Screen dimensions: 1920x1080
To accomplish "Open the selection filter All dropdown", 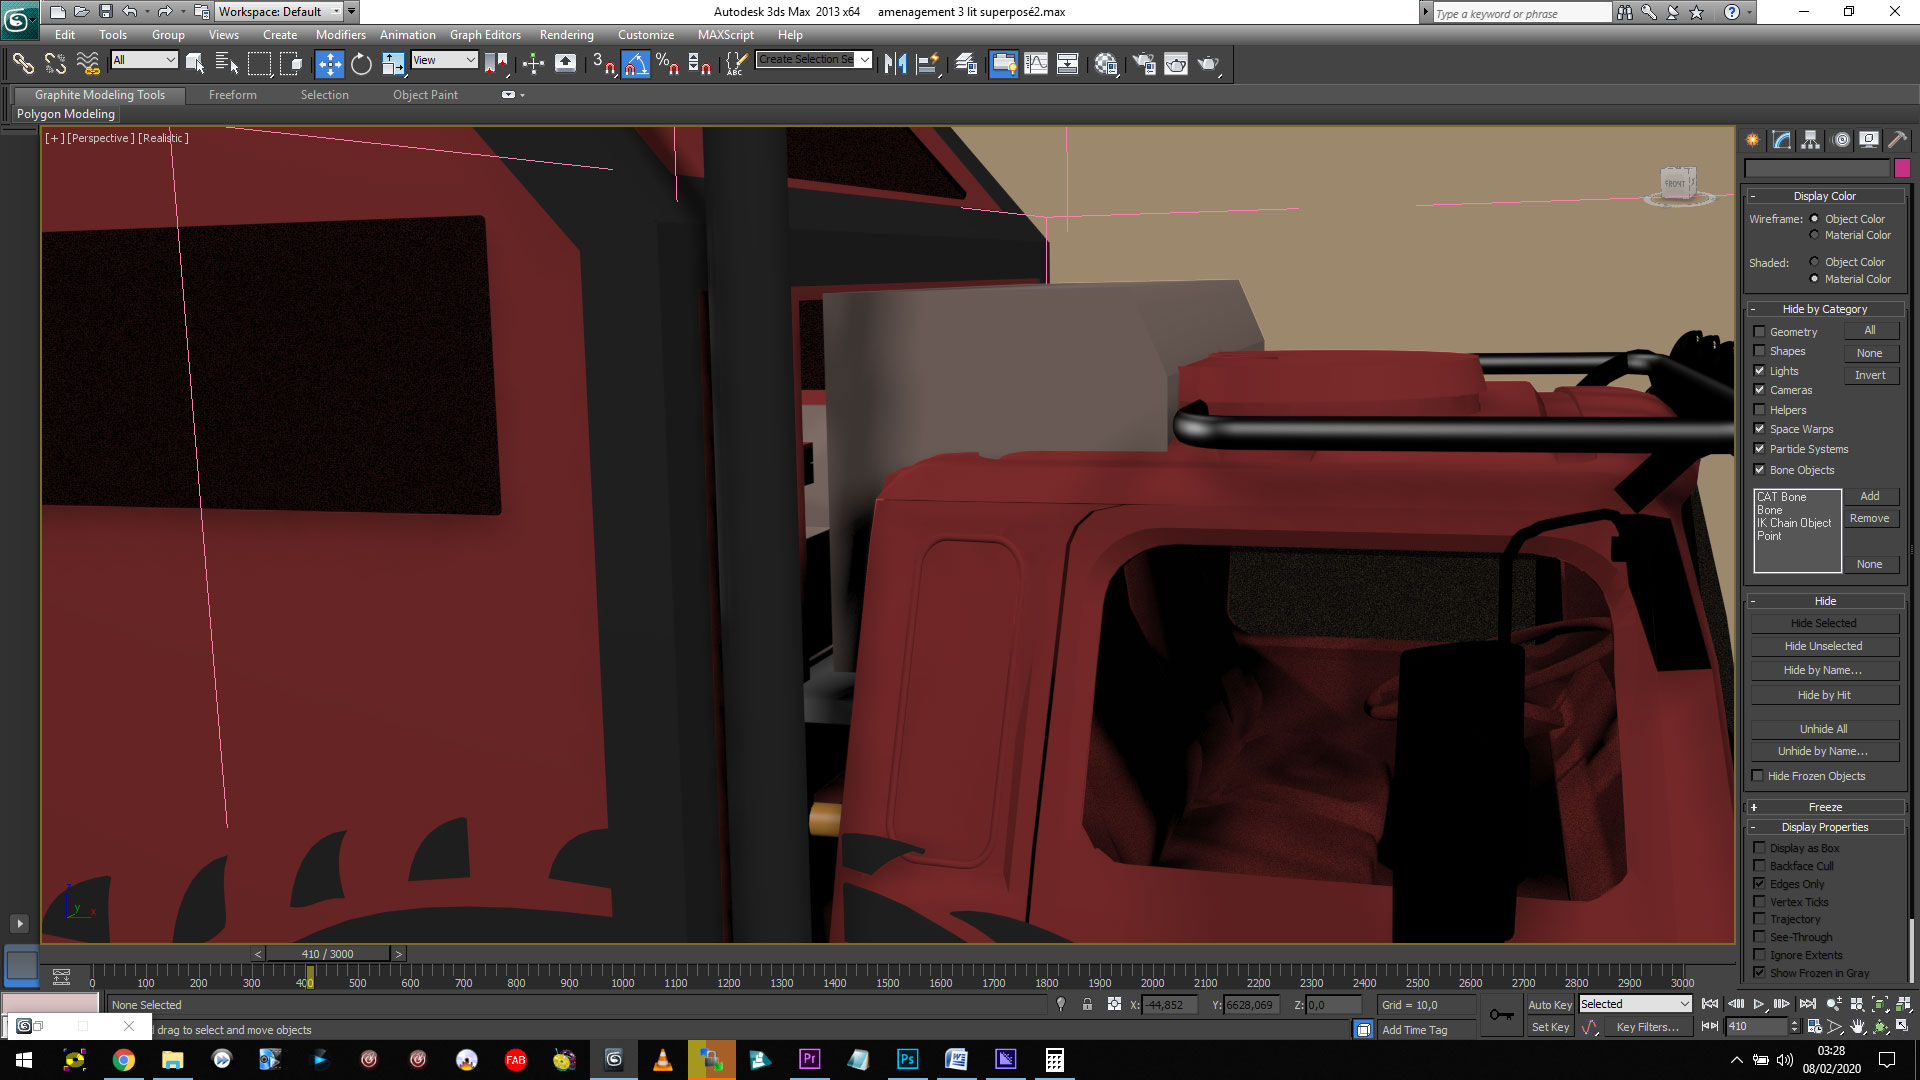I will (144, 60).
